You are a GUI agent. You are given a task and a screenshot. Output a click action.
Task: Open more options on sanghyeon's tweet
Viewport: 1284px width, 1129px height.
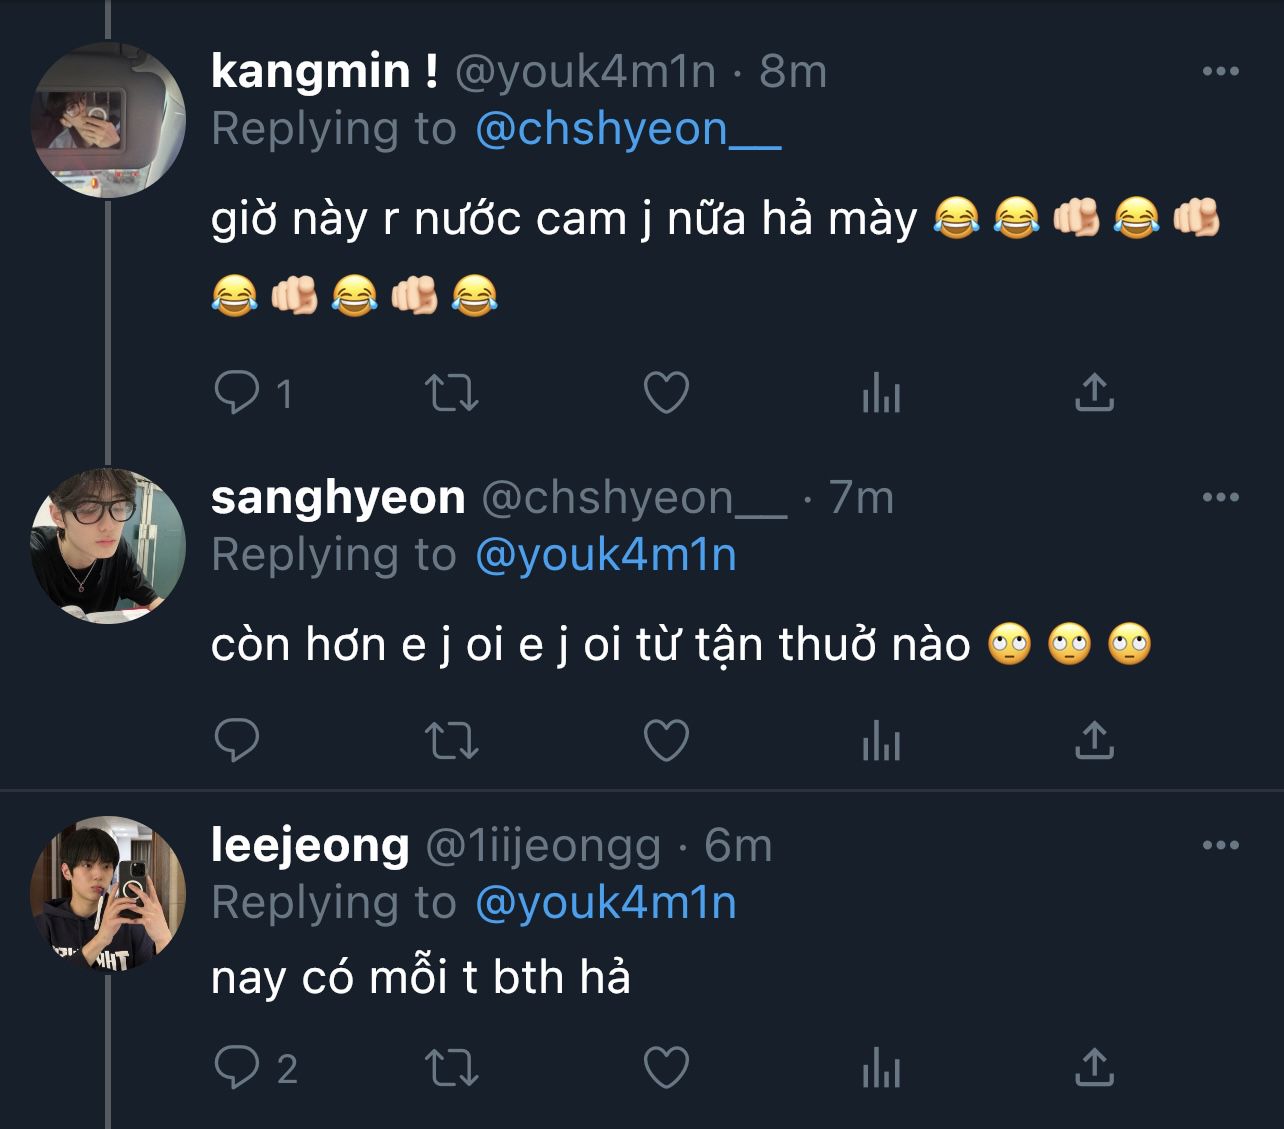point(1220,498)
